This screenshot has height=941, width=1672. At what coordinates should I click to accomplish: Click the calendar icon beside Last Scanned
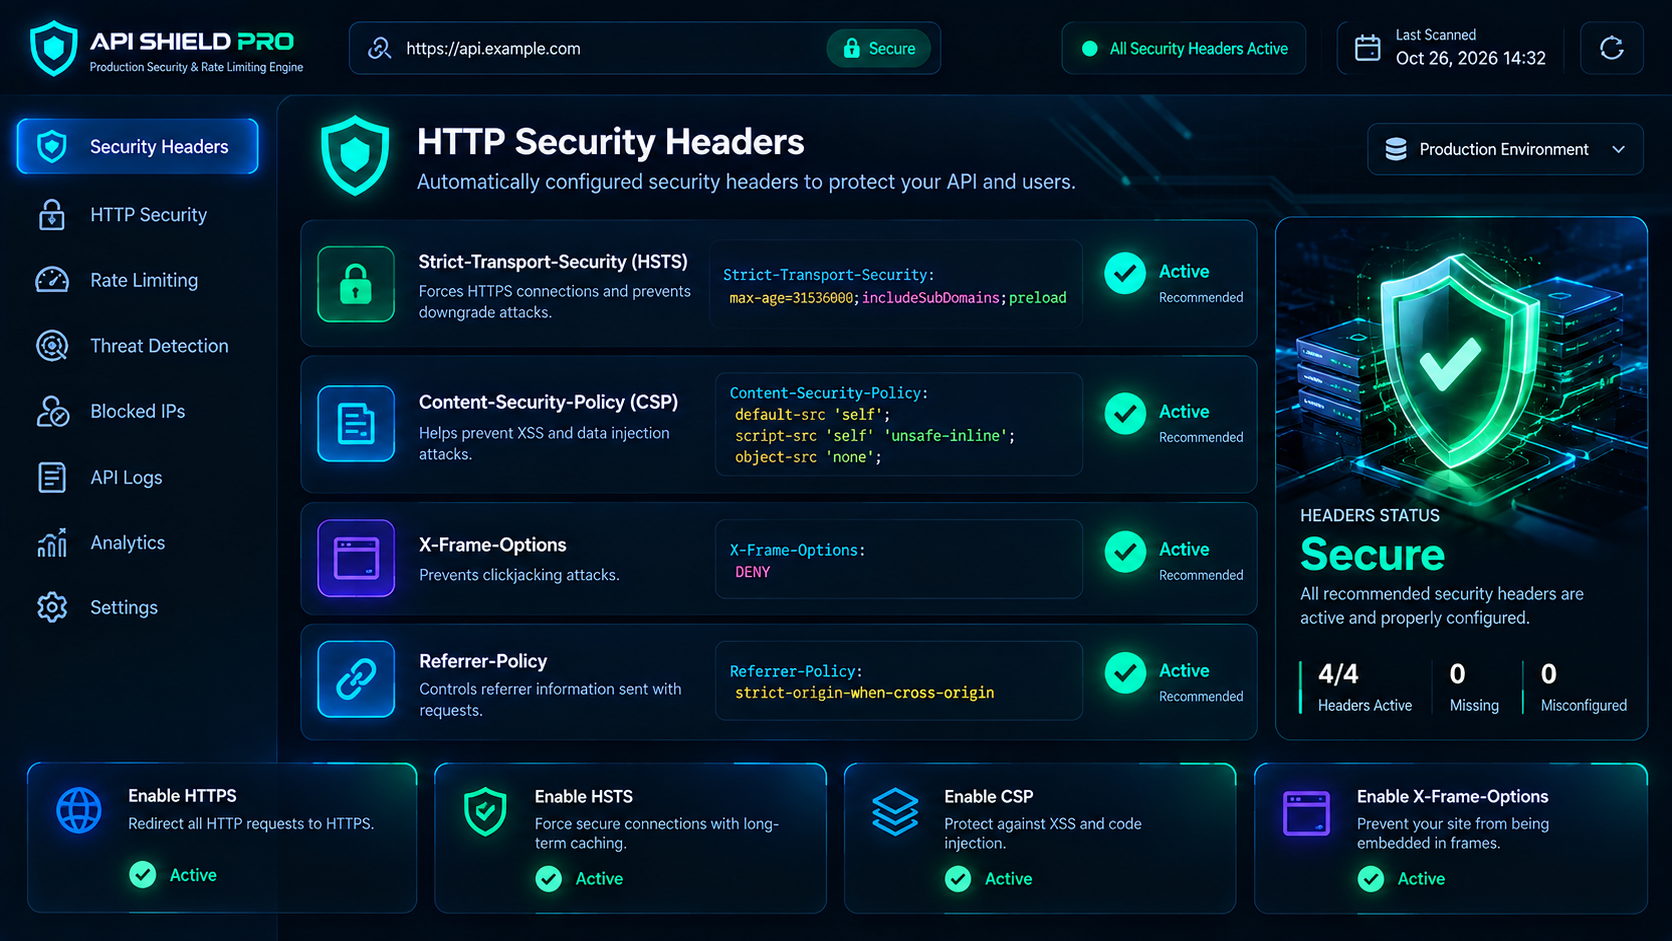point(1367,48)
